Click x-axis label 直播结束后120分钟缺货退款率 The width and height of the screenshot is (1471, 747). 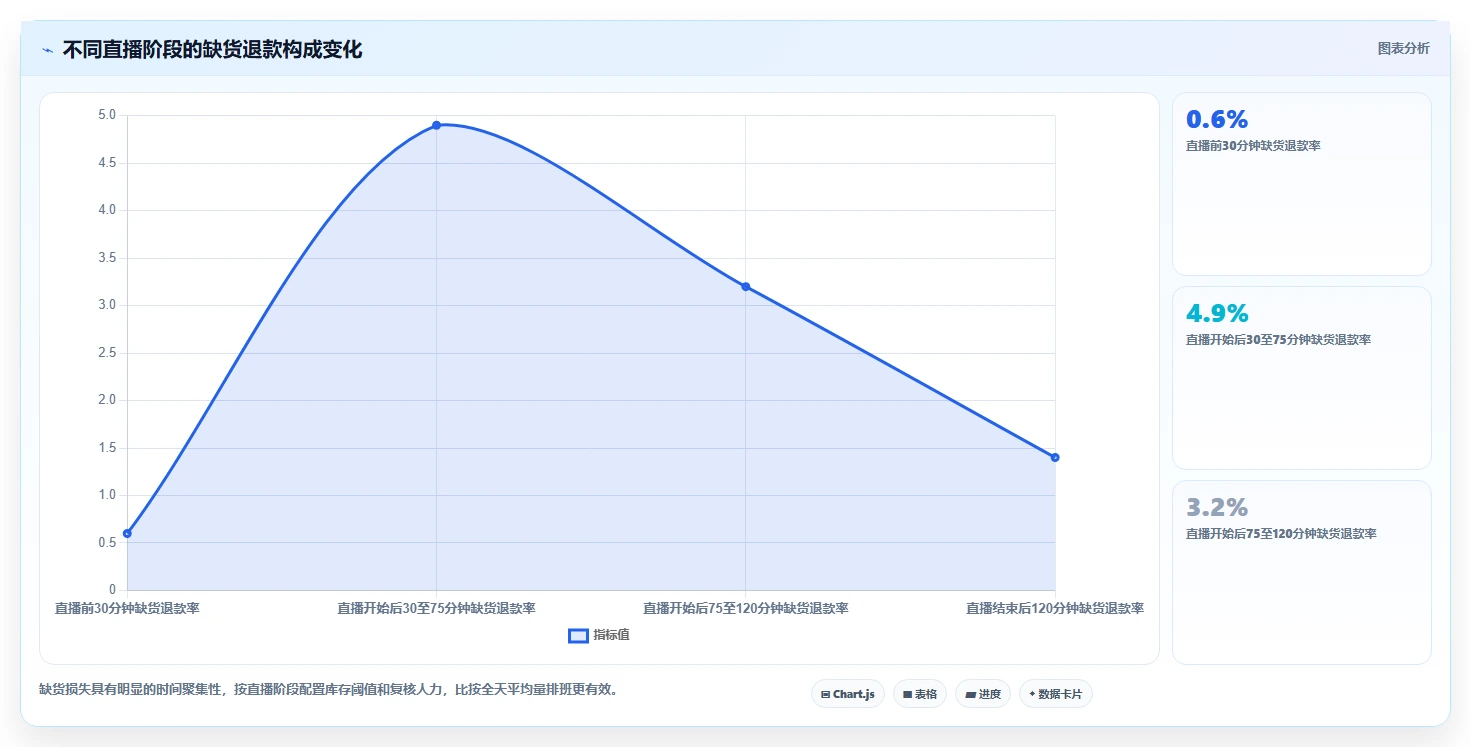[x=1055, y=608]
